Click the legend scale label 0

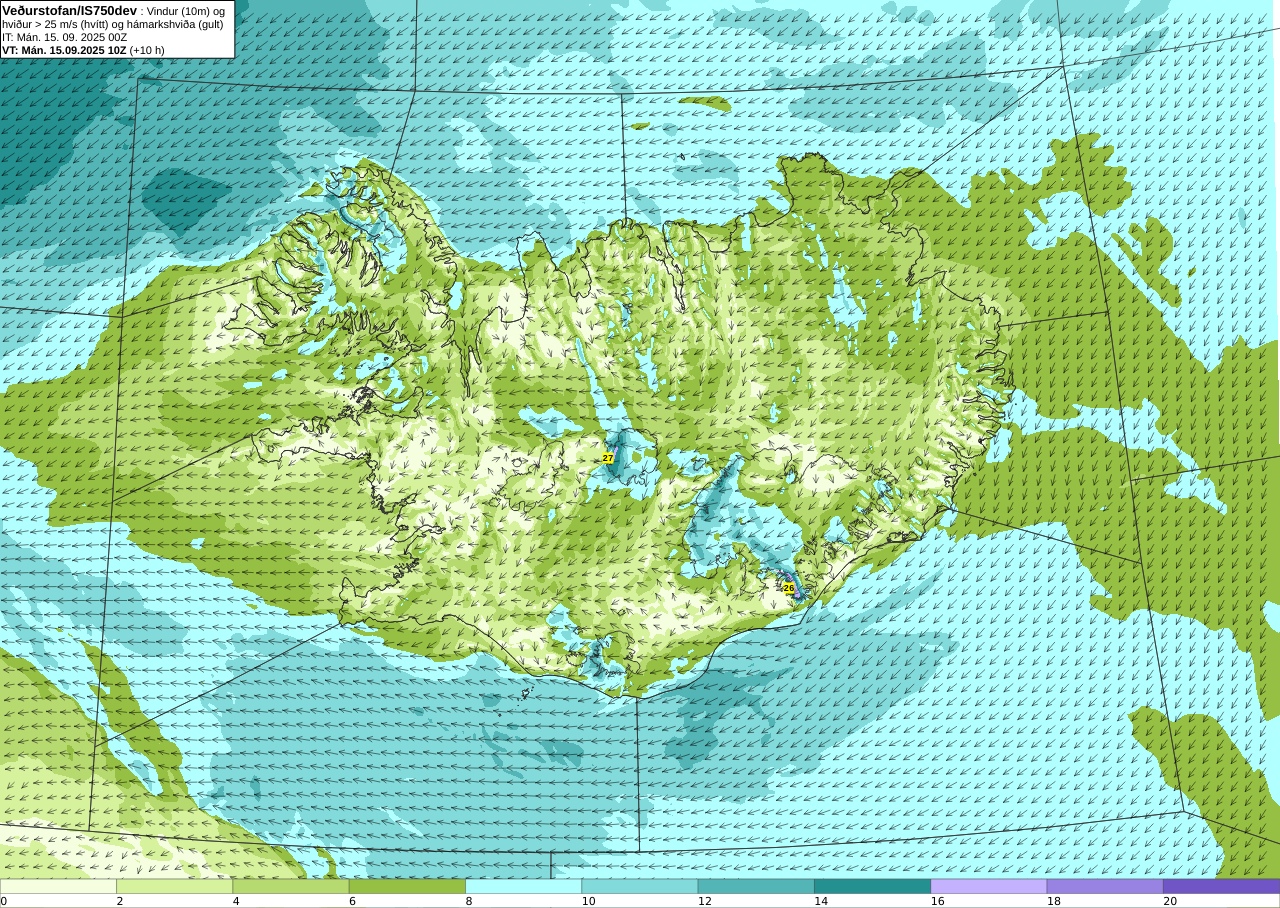point(3,901)
